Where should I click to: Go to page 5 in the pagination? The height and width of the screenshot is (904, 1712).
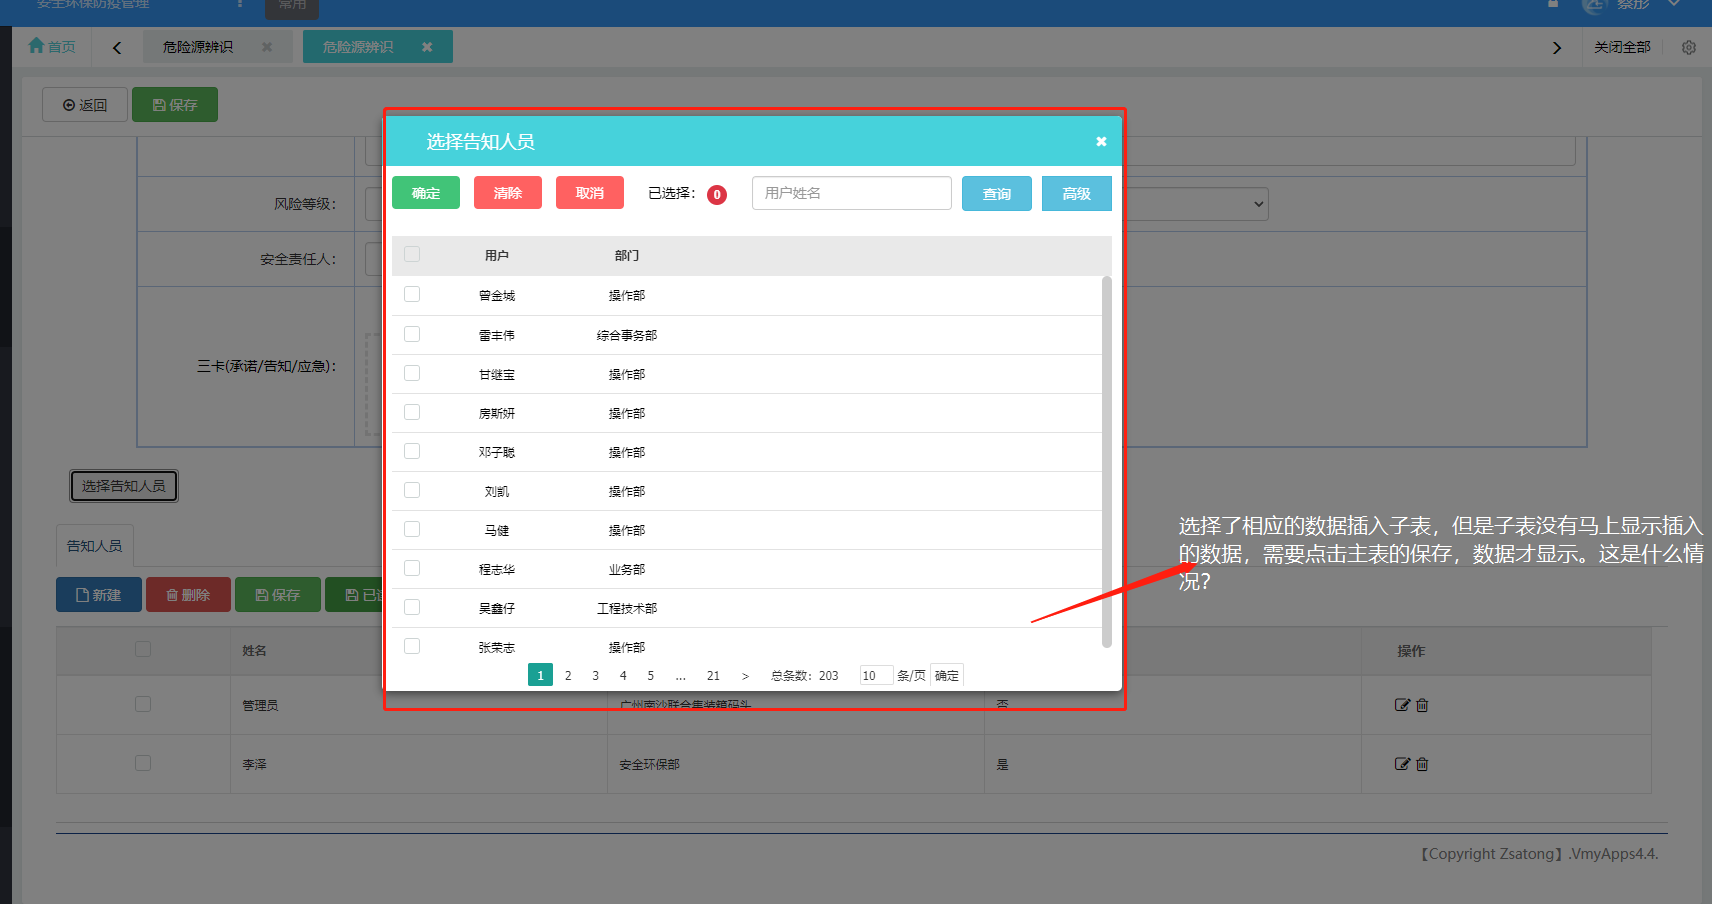[x=651, y=675]
